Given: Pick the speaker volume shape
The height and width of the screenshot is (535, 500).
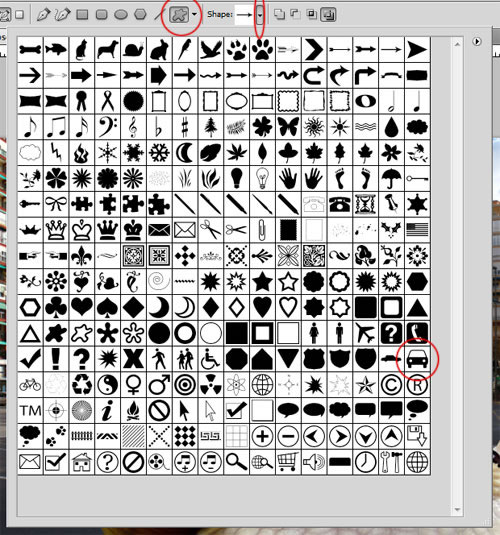Looking at the screenshot, I should [x=314, y=462].
